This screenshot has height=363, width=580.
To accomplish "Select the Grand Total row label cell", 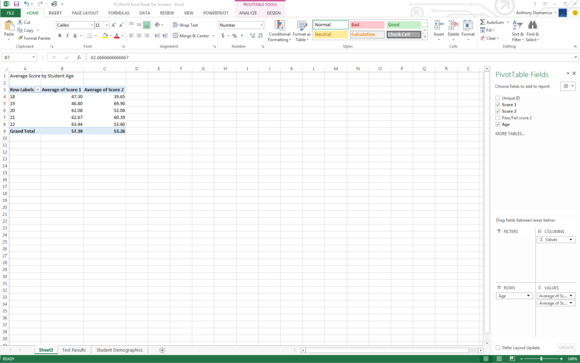I will click(25, 131).
